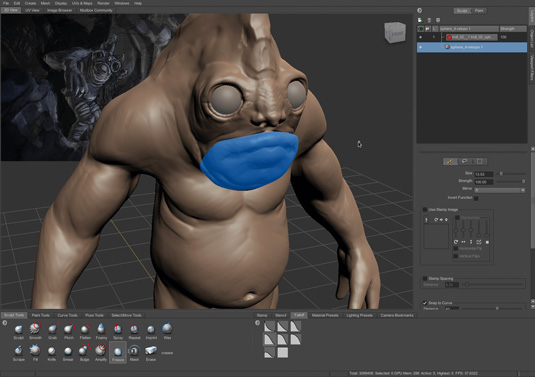Open the File menu
Screen dimensions: 535x377
click(x=6, y=3)
